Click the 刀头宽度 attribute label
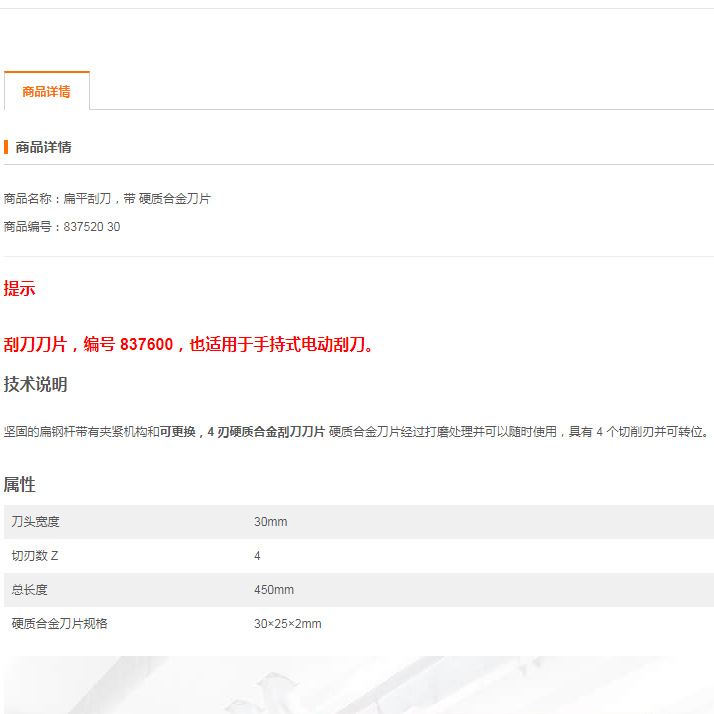714x714 pixels. coord(36,522)
